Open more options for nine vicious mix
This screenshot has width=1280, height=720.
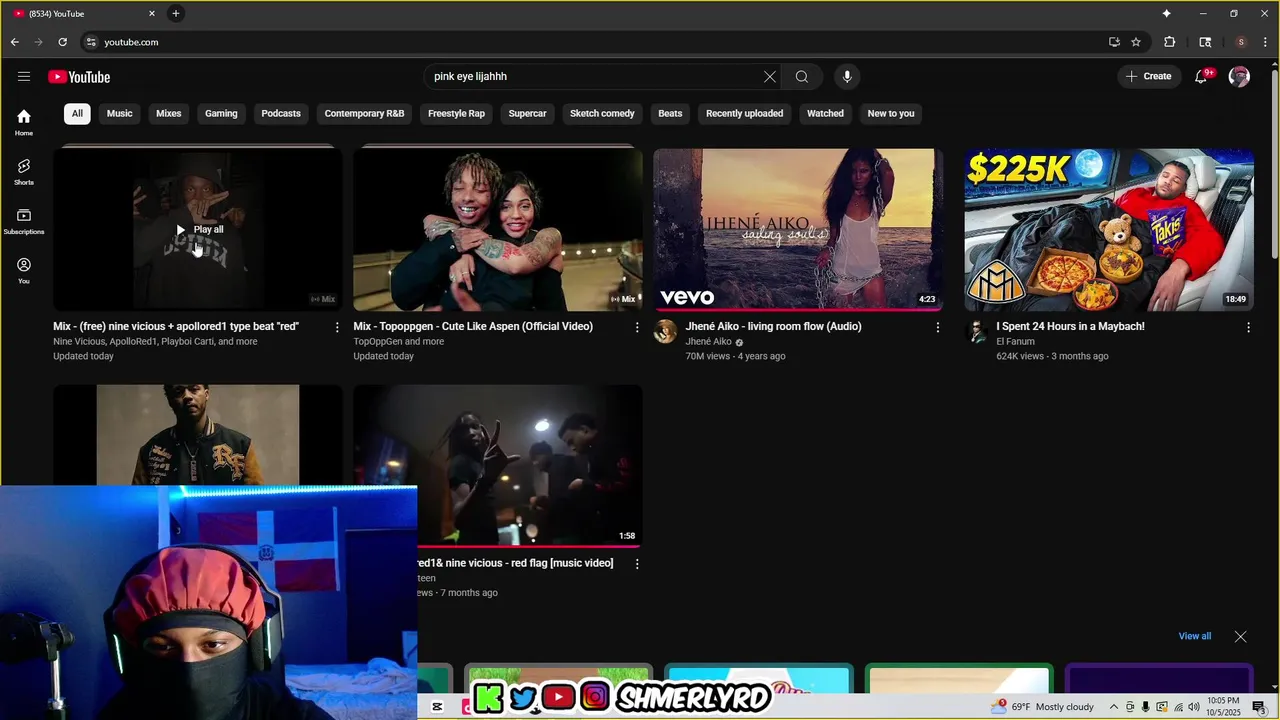pyautogui.click(x=337, y=327)
